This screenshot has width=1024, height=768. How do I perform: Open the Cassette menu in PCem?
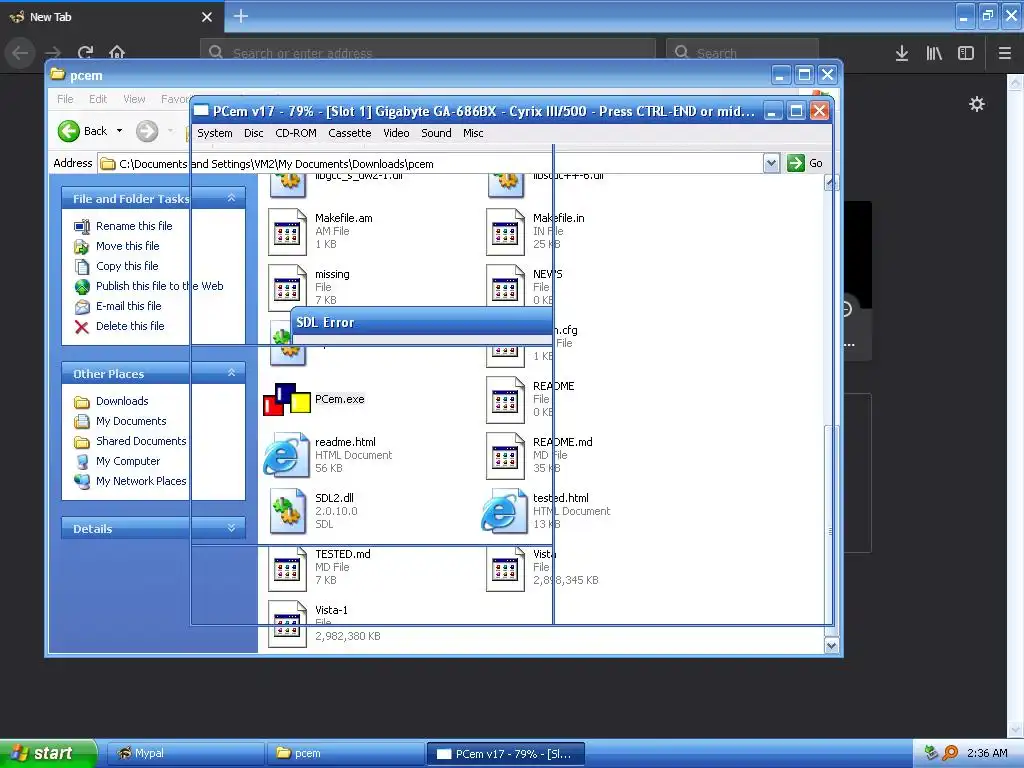349,133
